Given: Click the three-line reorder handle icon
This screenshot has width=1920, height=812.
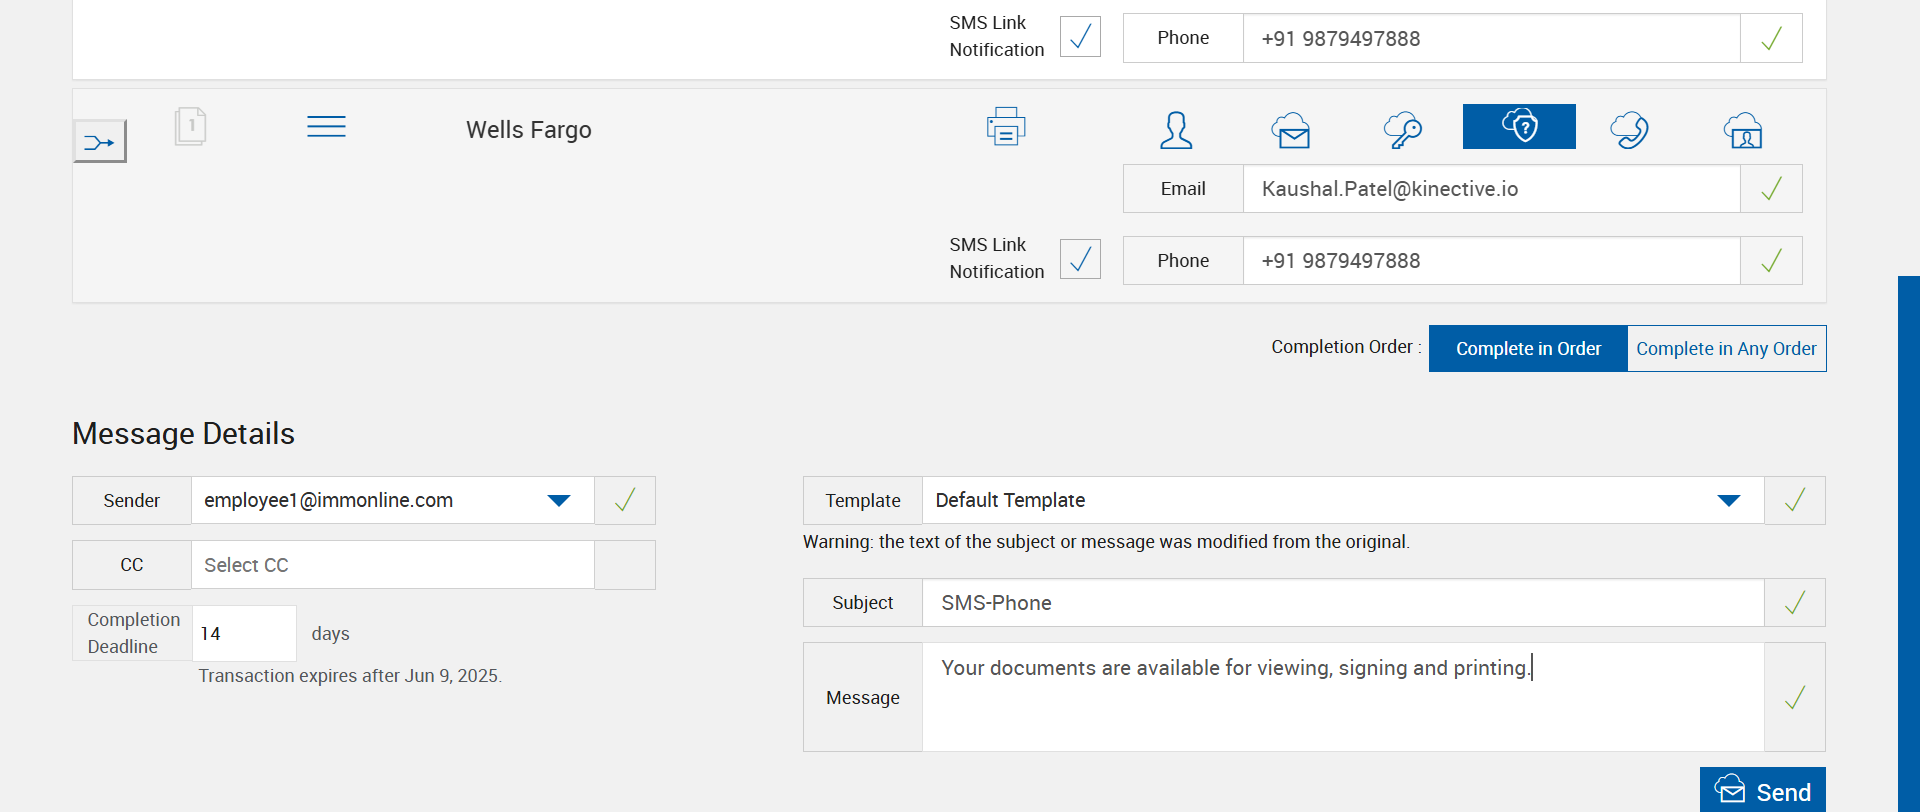Looking at the screenshot, I should tap(326, 127).
